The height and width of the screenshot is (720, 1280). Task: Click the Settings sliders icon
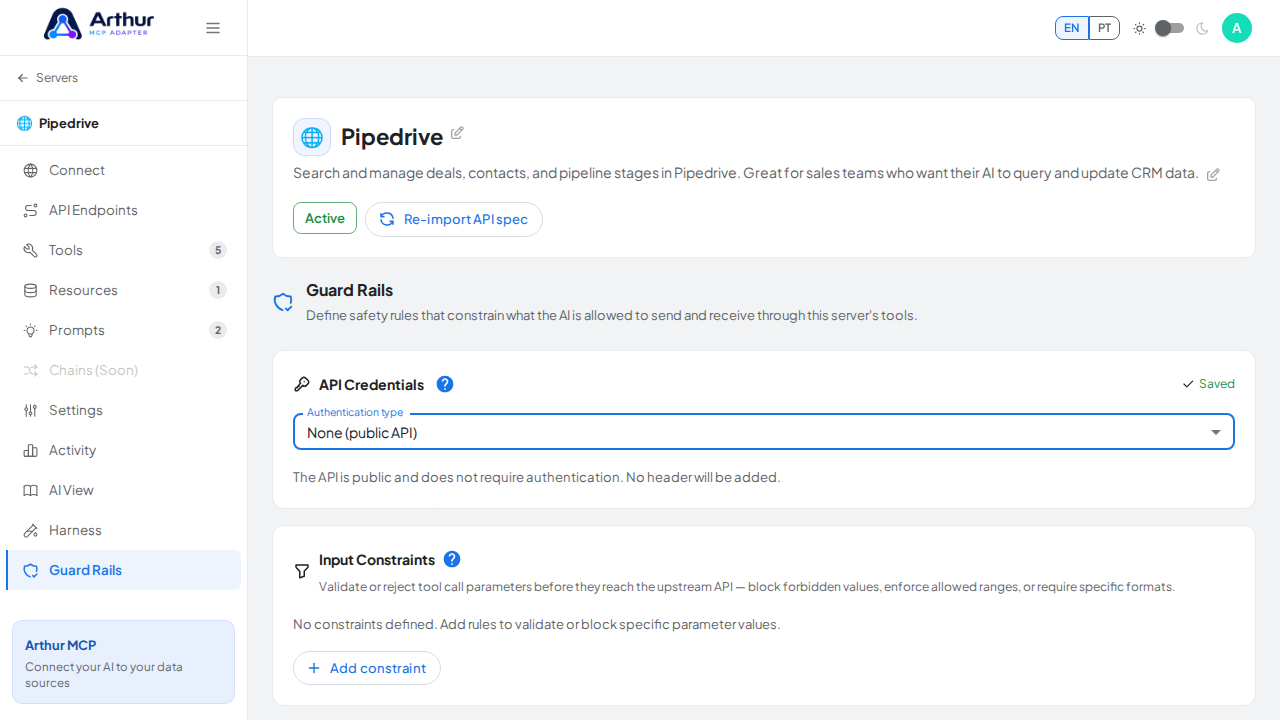(31, 410)
